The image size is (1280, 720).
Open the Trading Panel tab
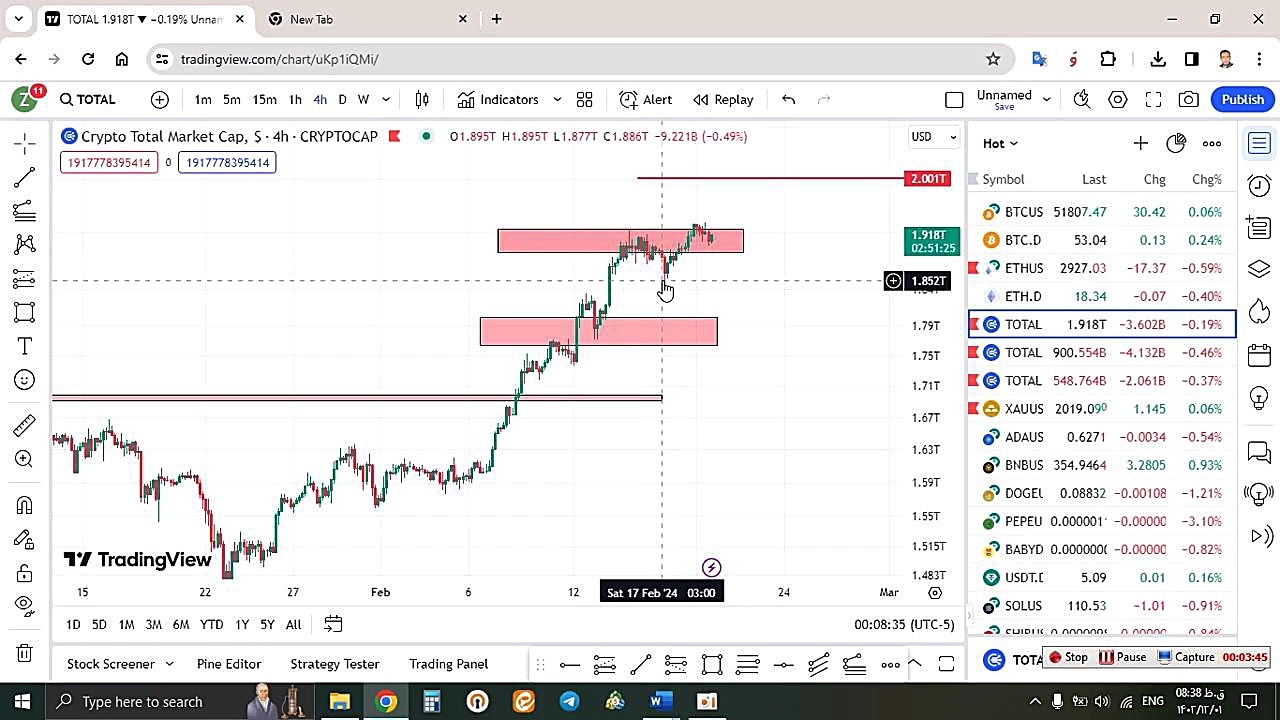(448, 664)
